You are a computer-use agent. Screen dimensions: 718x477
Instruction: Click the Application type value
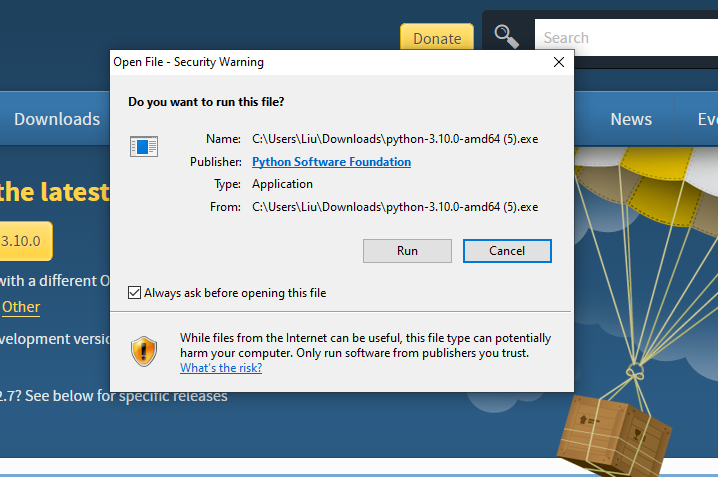click(x=282, y=184)
